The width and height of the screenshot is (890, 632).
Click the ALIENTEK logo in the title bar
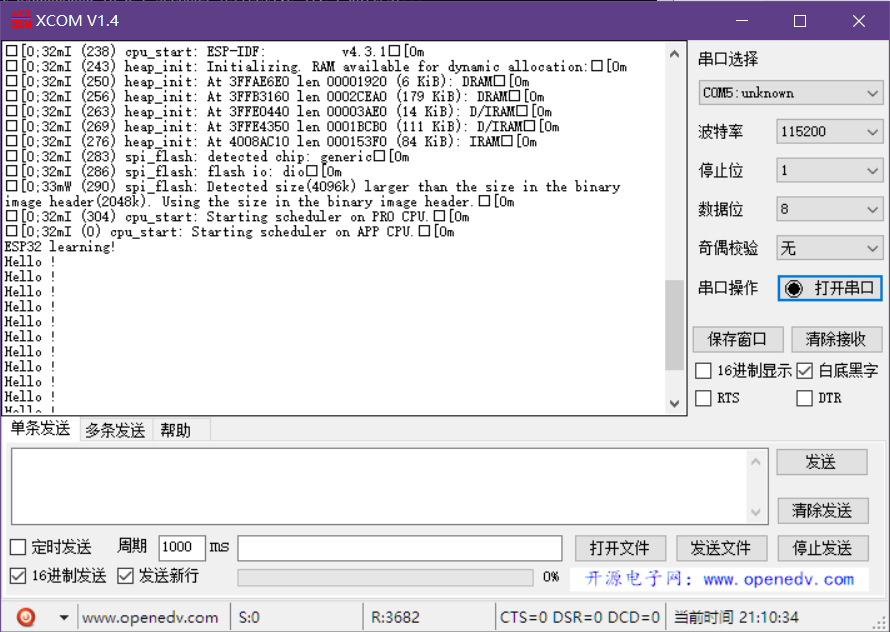point(19,20)
